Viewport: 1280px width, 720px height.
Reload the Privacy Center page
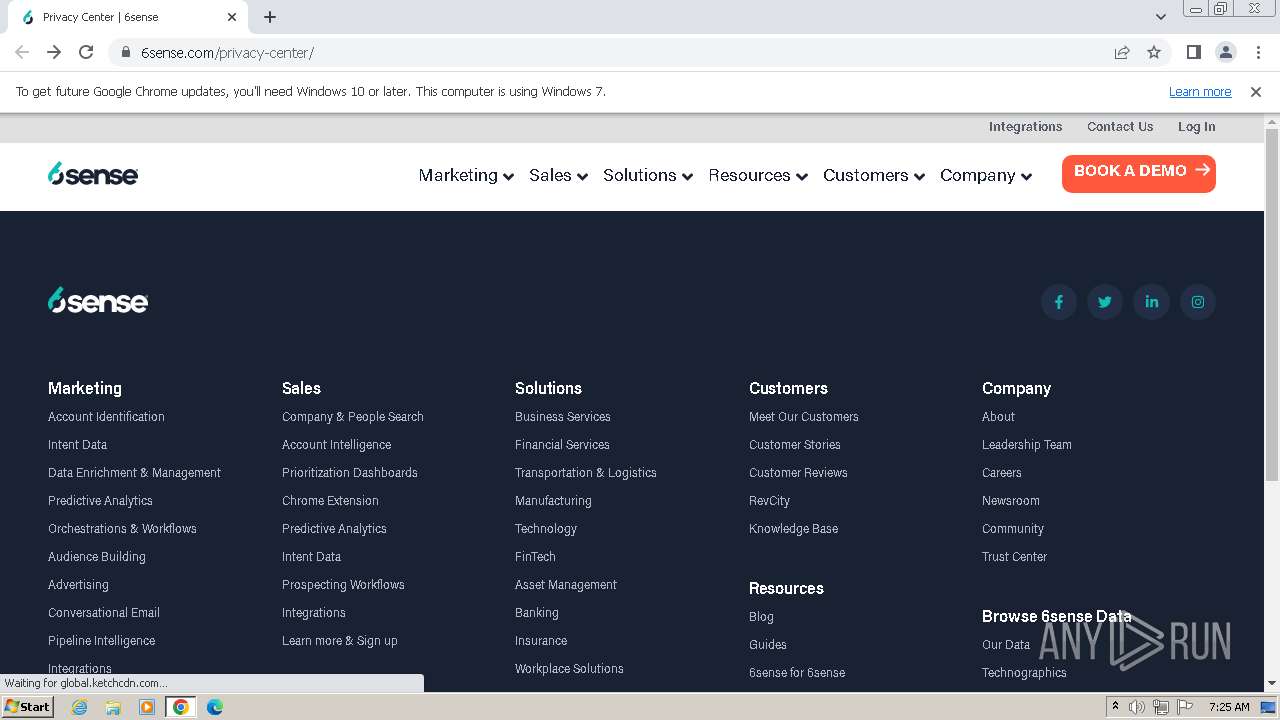click(x=86, y=52)
